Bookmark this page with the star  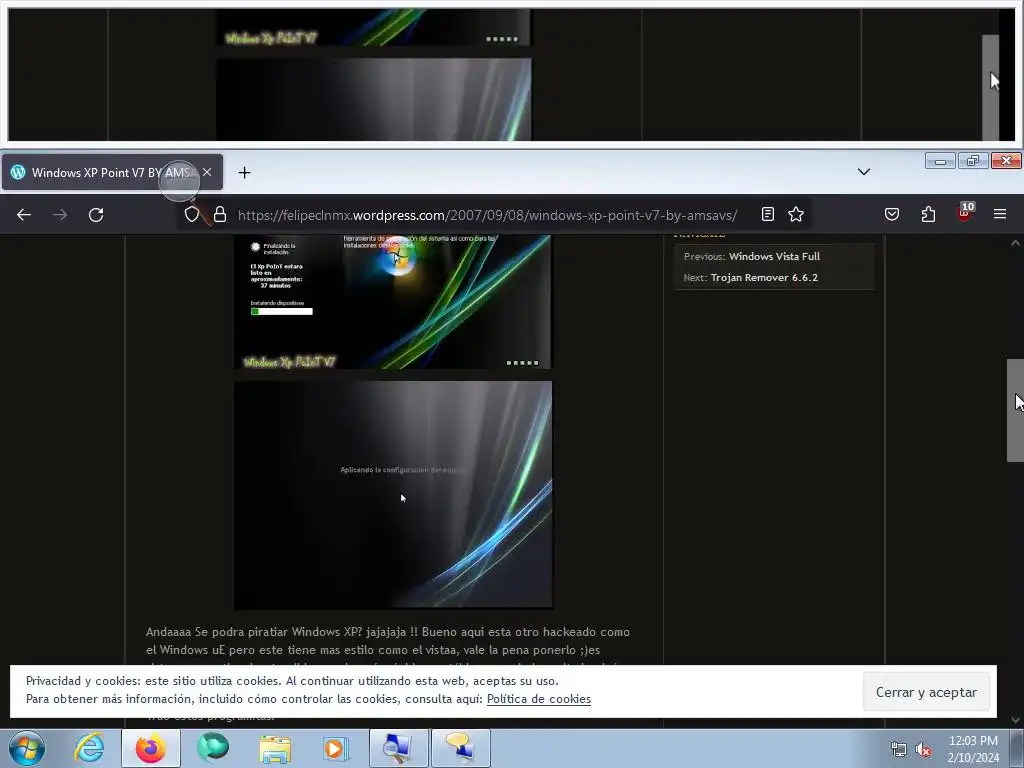point(795,214)
